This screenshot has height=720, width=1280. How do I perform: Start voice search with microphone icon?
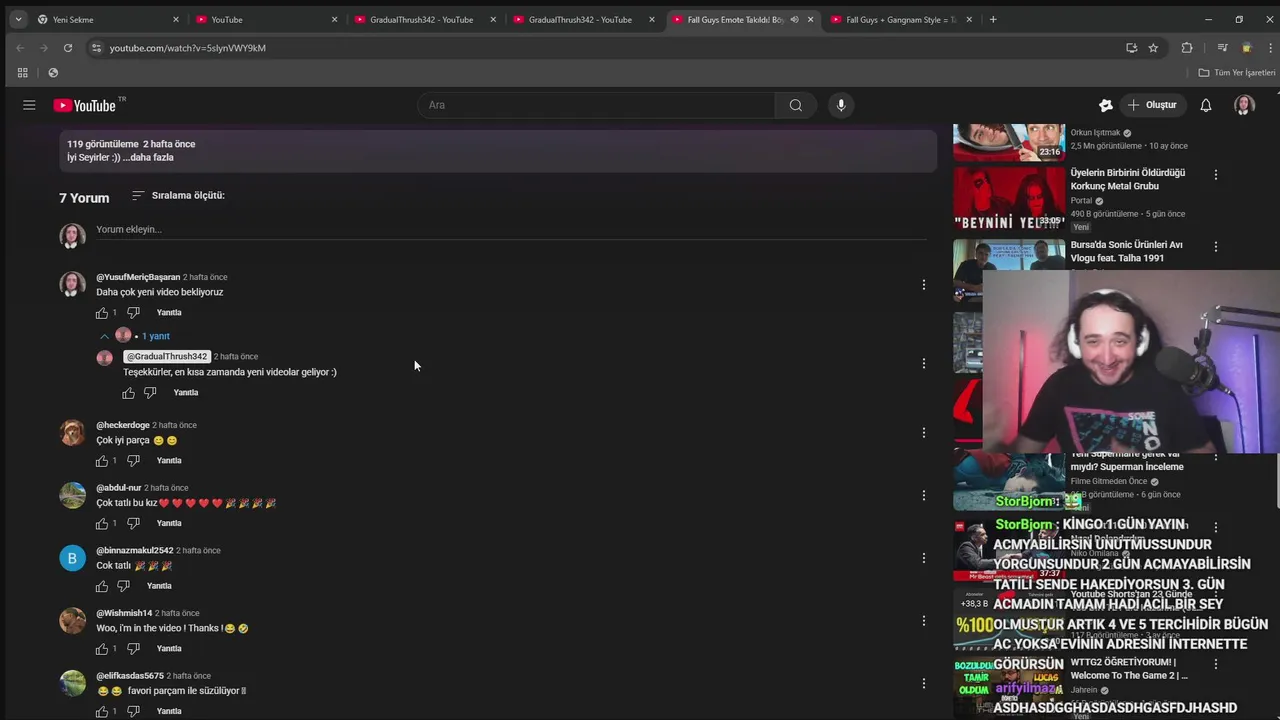[841, 105]
